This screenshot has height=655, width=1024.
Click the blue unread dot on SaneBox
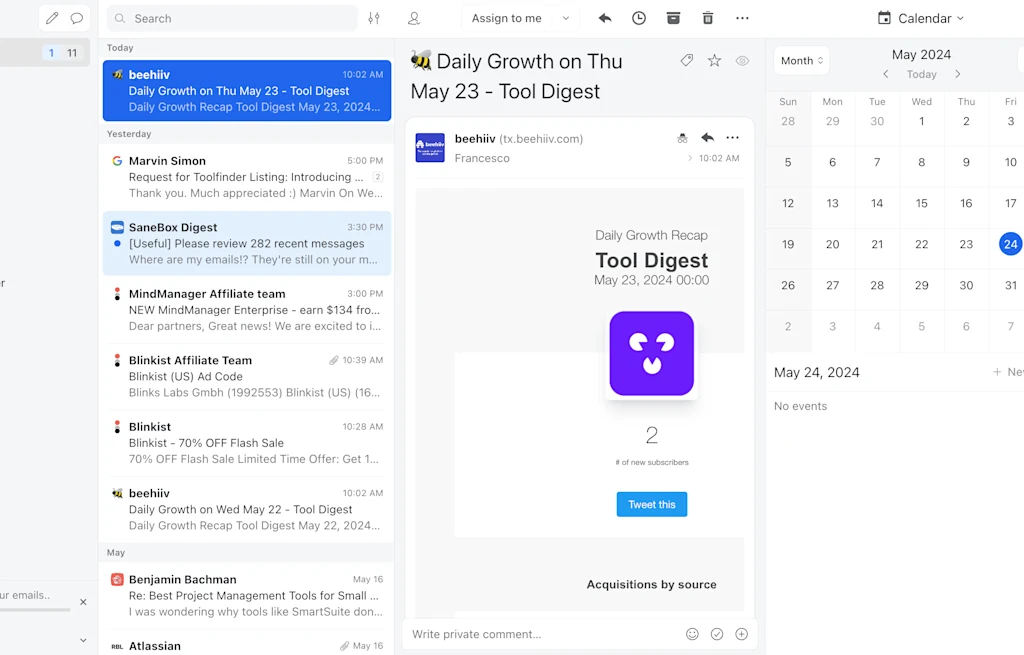point(117,244)
